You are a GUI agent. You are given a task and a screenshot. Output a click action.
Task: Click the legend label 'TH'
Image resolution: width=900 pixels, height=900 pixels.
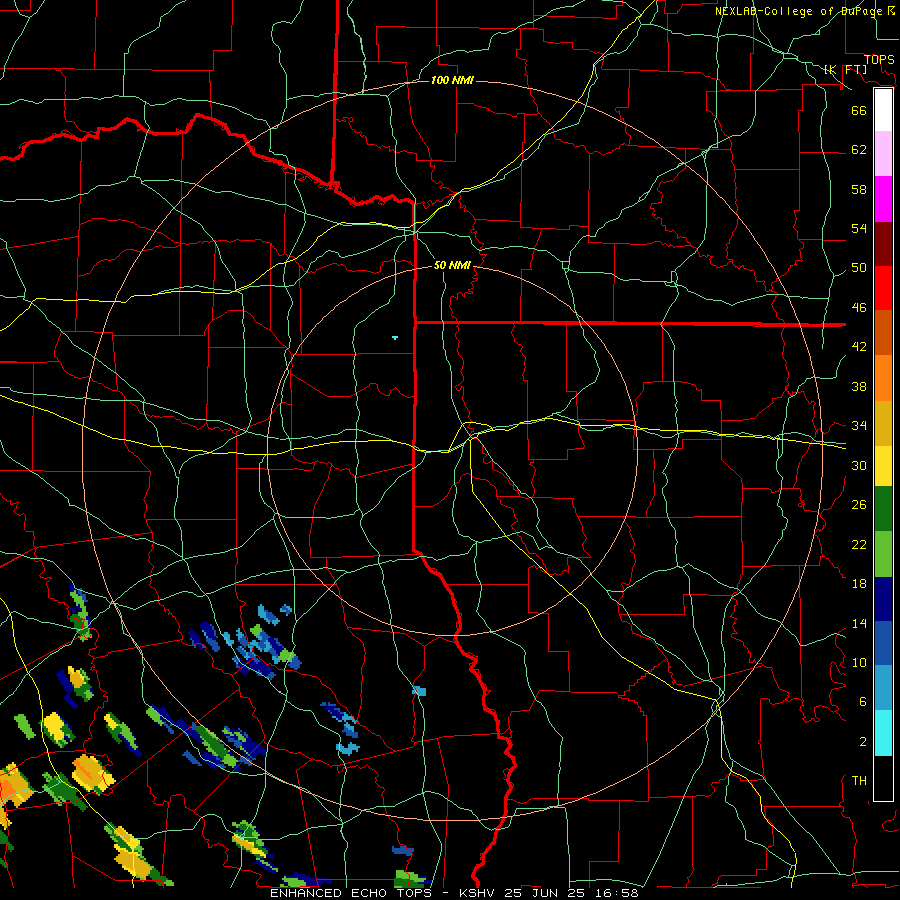[859, 781]
